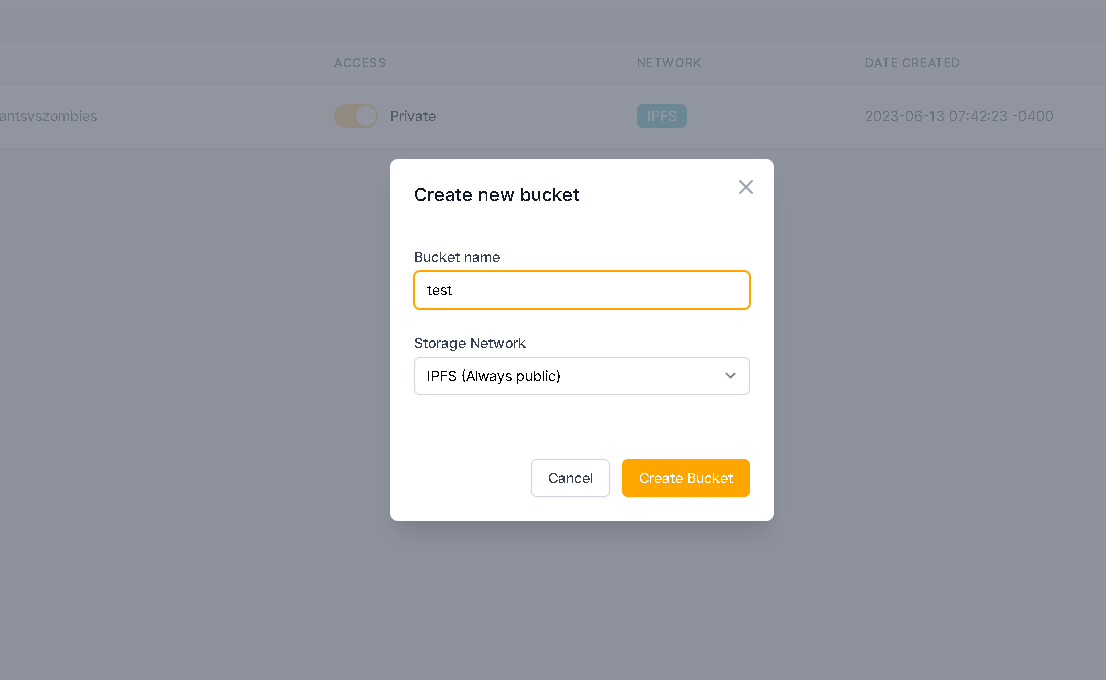Click the "Private" label beside the toggle
1106x680 pixels.
pyautogui.click(x=413, y=116)
